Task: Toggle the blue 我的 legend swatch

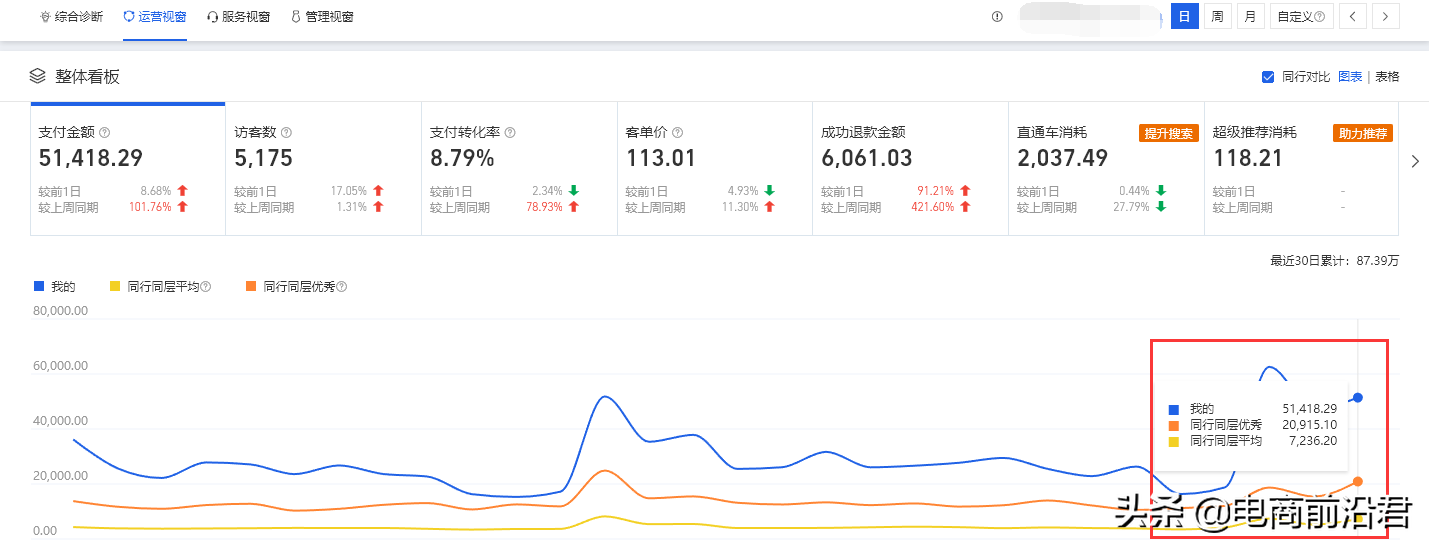Action: (x=39, y=286)
